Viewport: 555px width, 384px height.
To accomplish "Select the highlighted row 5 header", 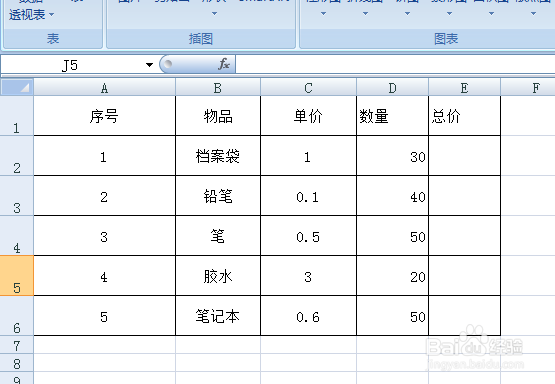I will (17, 276).
